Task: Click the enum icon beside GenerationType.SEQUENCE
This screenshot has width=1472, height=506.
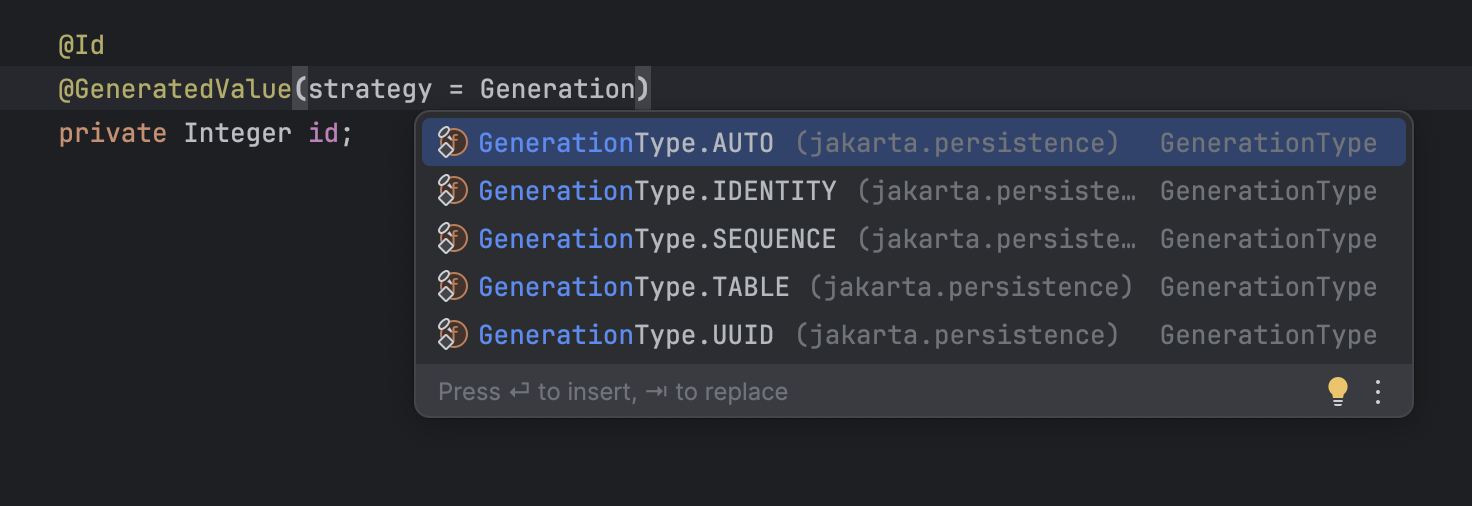Action: (452, 239)
